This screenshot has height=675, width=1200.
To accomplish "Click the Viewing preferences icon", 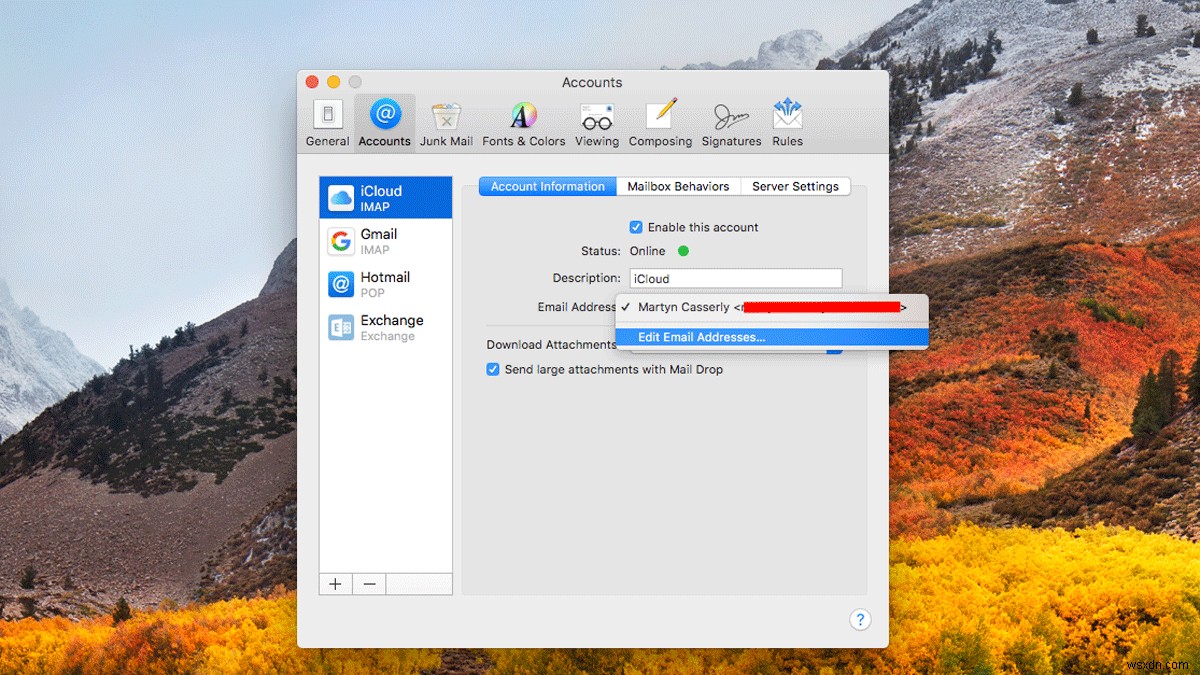I will [x=596, y=120].
